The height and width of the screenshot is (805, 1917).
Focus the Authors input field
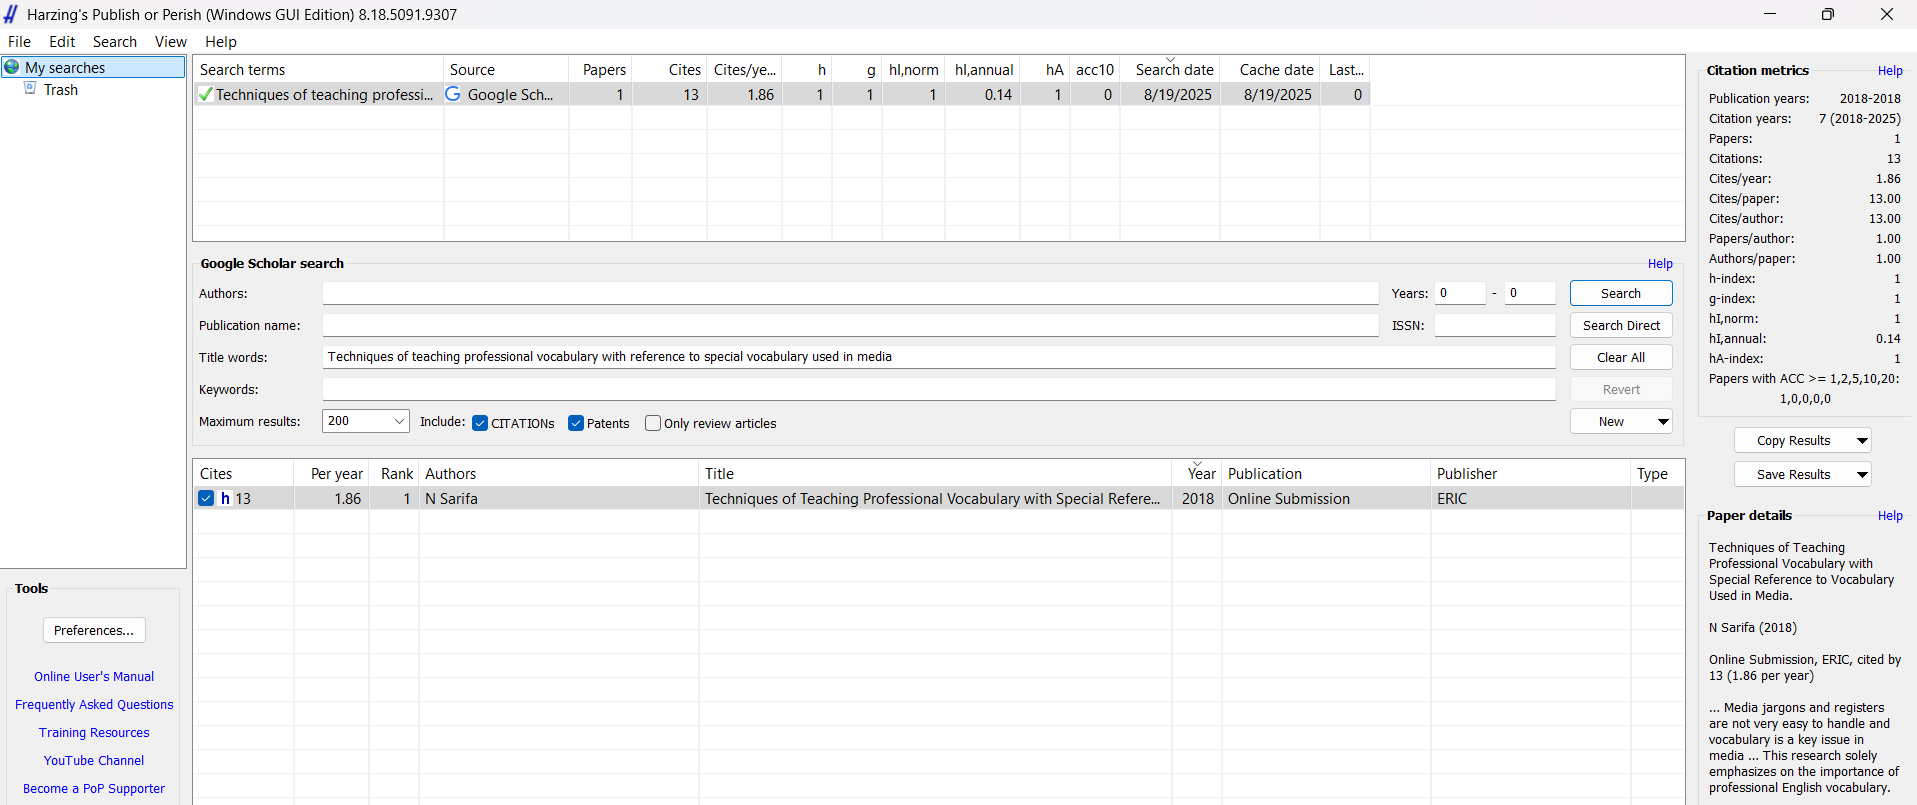pyautogui.click(x=850, y=293)
